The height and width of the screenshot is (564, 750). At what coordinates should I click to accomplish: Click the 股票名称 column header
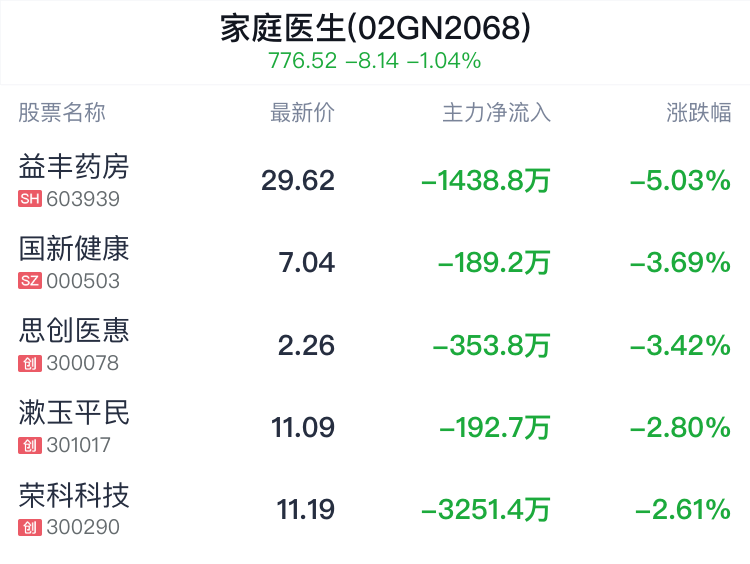pos(62,113)
